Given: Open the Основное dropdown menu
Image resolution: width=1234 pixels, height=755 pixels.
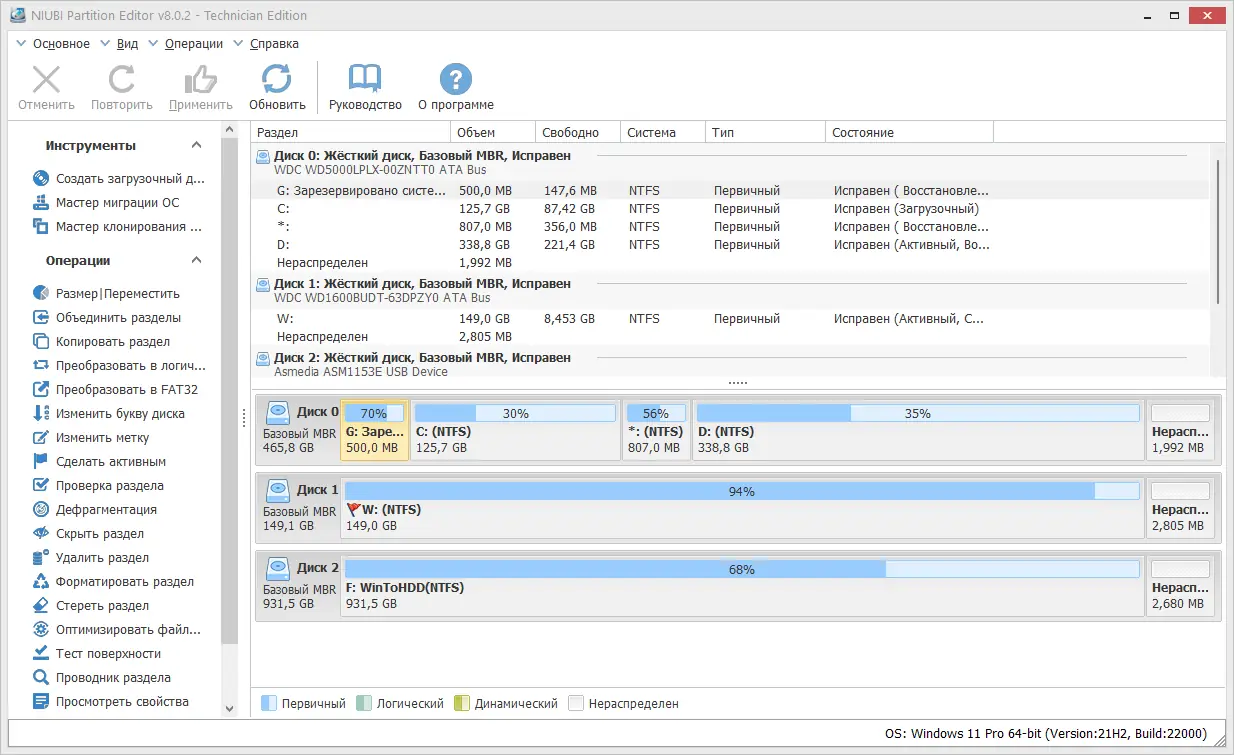Looking at the screenshot, I should click(60, 44).
